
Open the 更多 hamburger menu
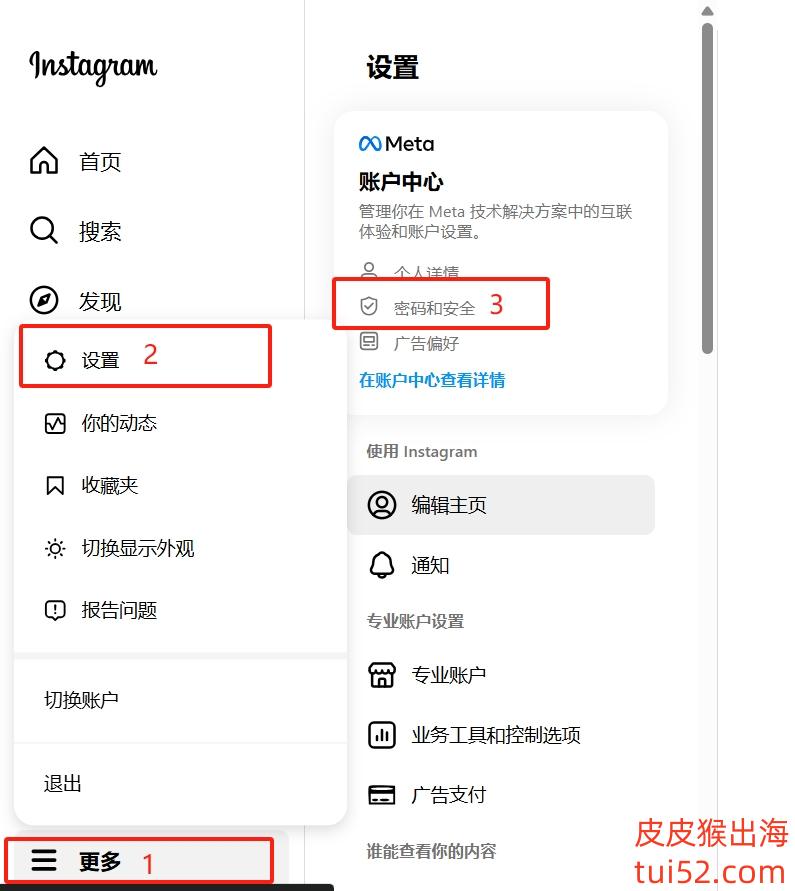click(44, 860)
